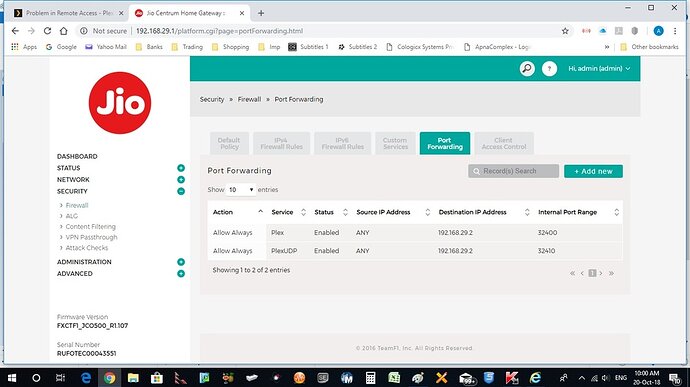690x387 pixels.
Task: Select the PlexUDP service row cell
Action: coord(284,251)
